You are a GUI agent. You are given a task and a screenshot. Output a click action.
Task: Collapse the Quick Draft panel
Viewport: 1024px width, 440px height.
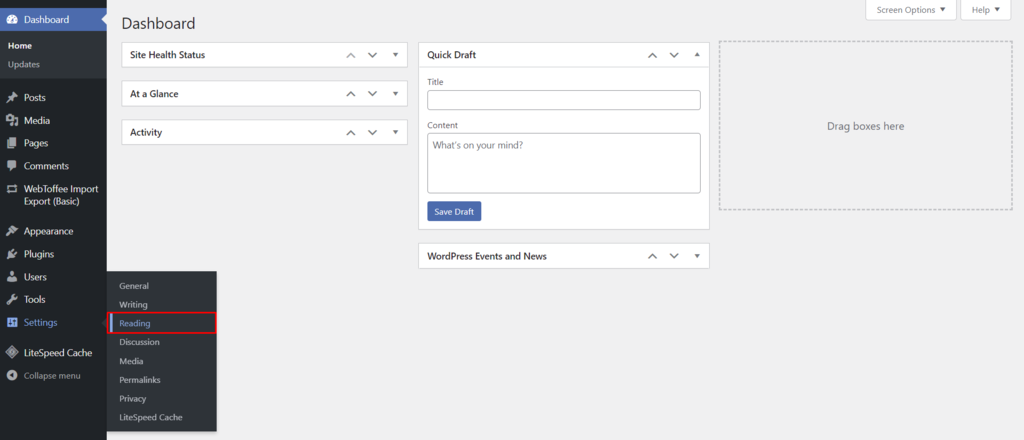pyautogui.click(x=697, y=55)
